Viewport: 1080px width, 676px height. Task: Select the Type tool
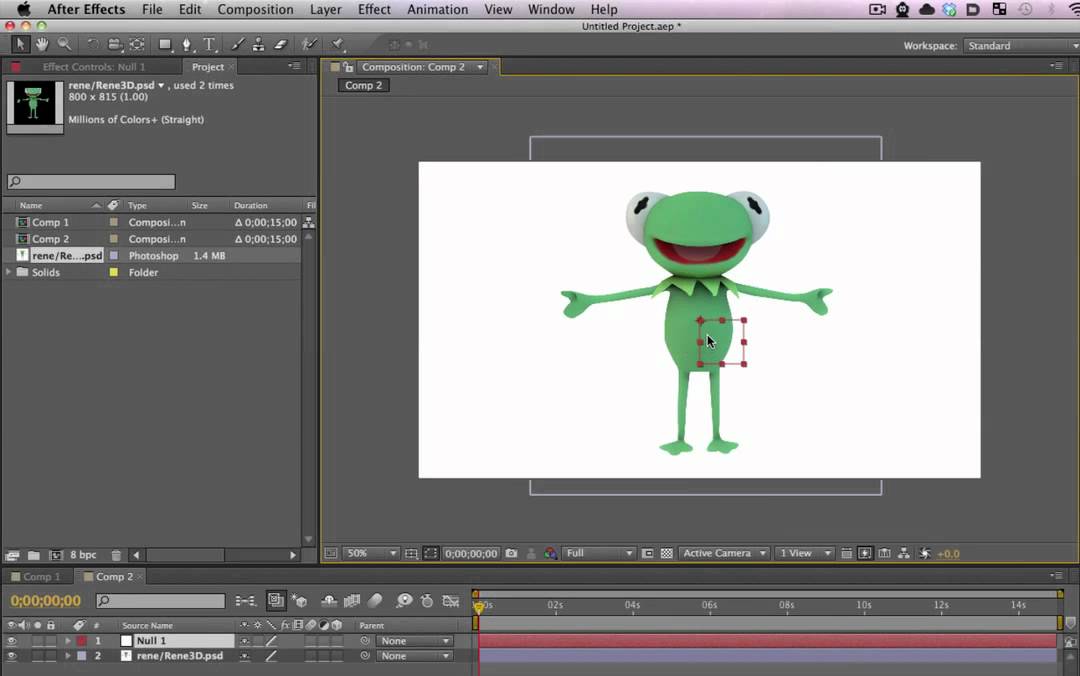pyautogui.click(x=209, y=45)
